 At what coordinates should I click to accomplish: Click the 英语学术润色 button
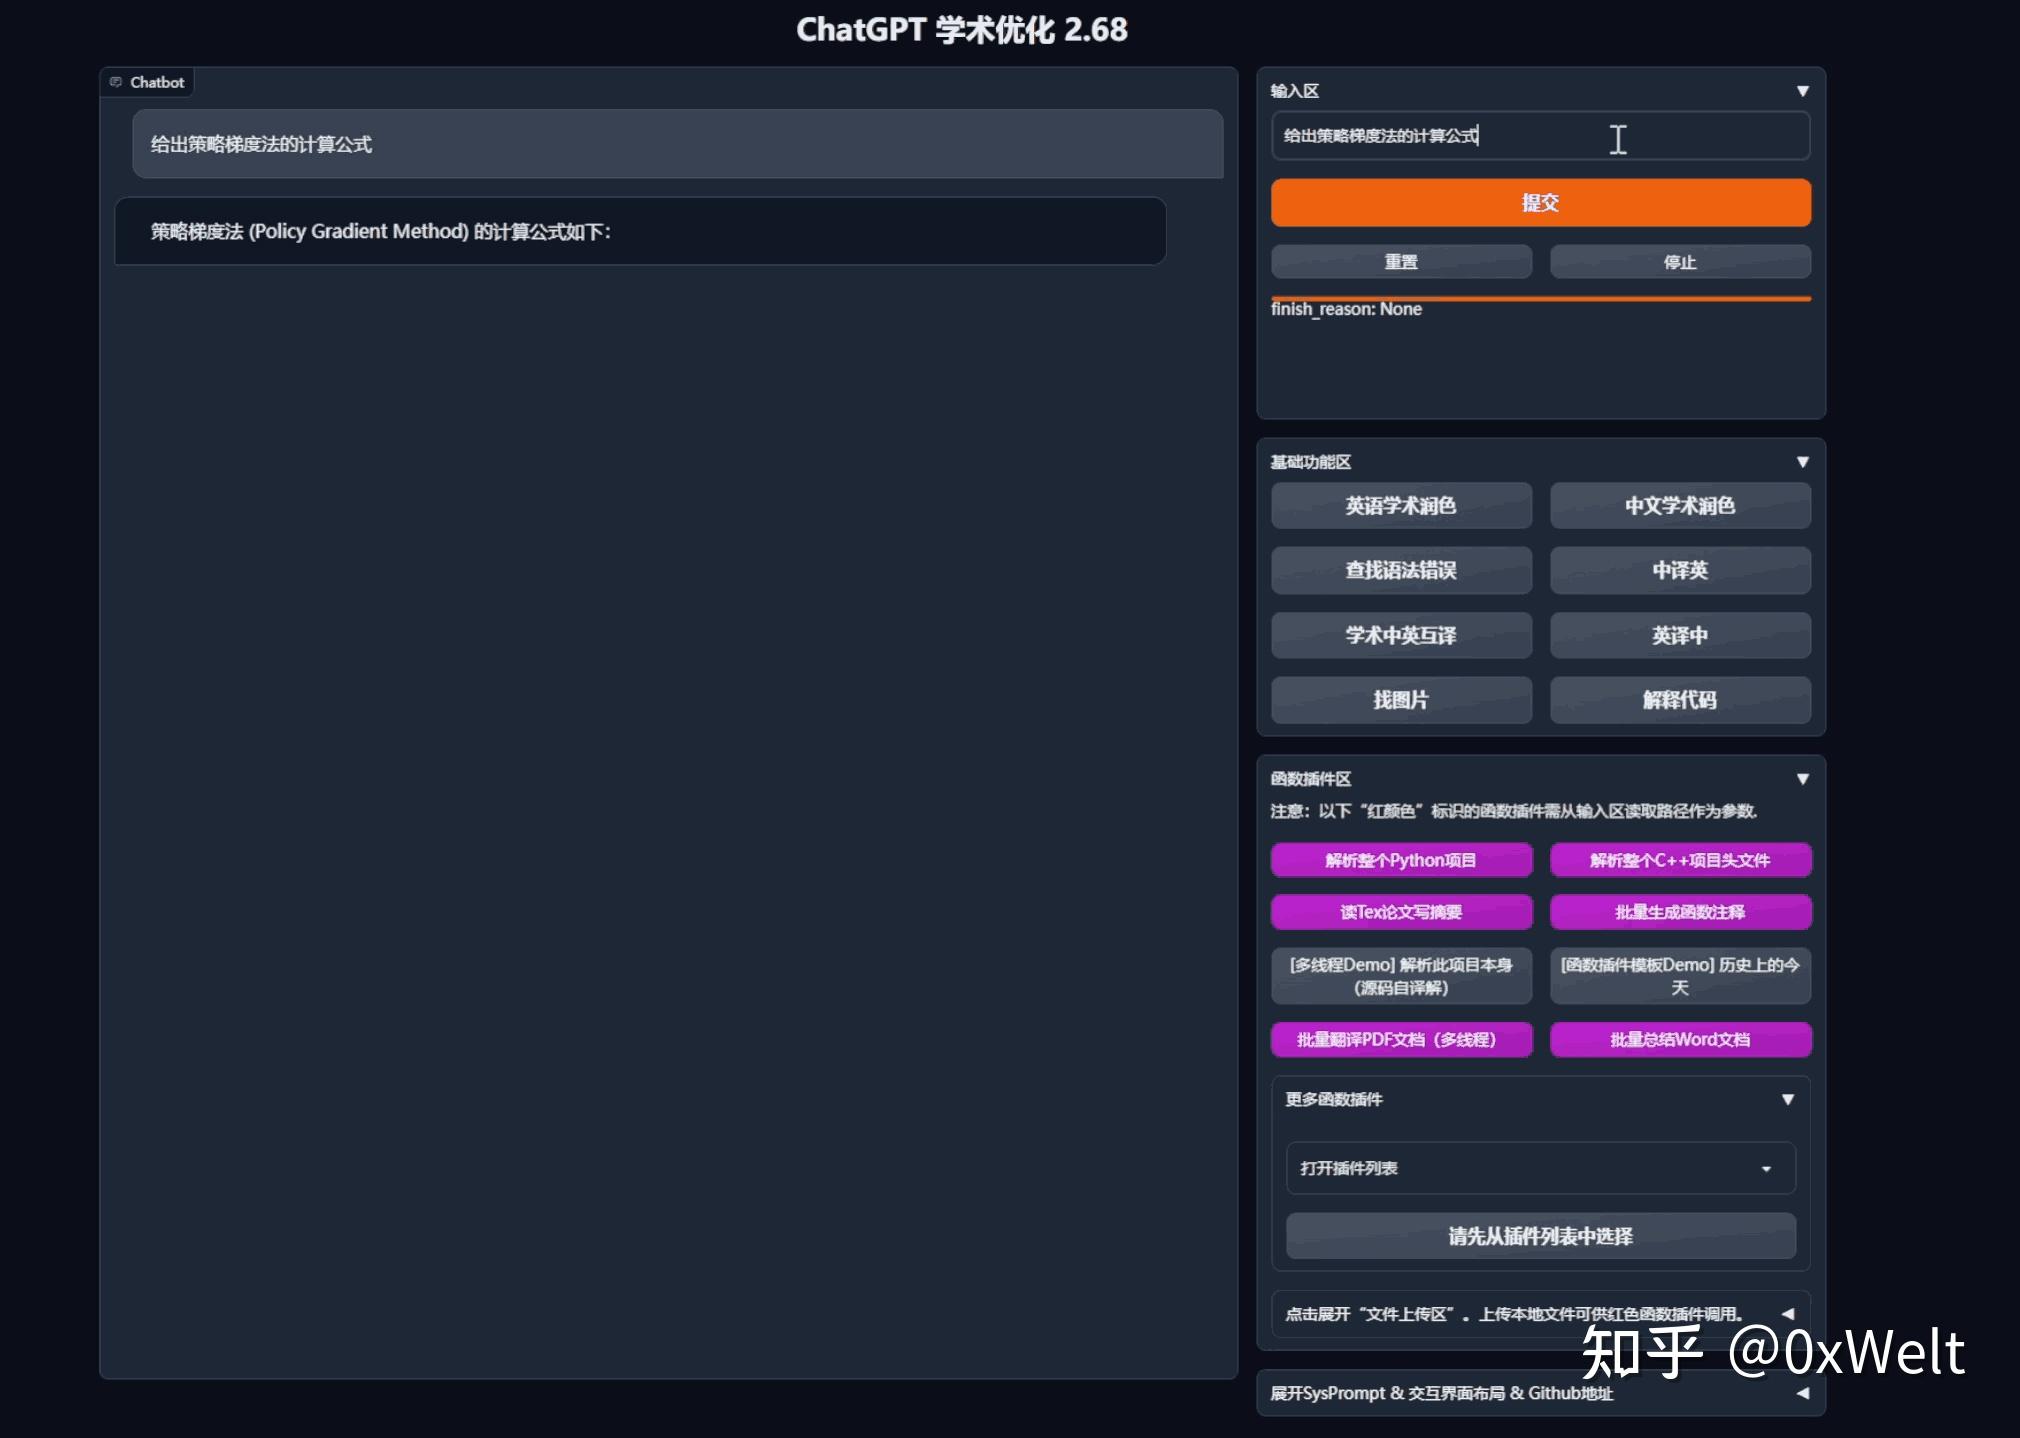point(1400,506)
